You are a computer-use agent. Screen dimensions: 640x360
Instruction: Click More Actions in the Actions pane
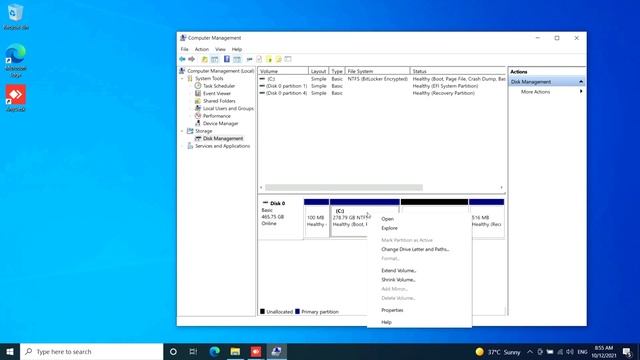[535, 92]
